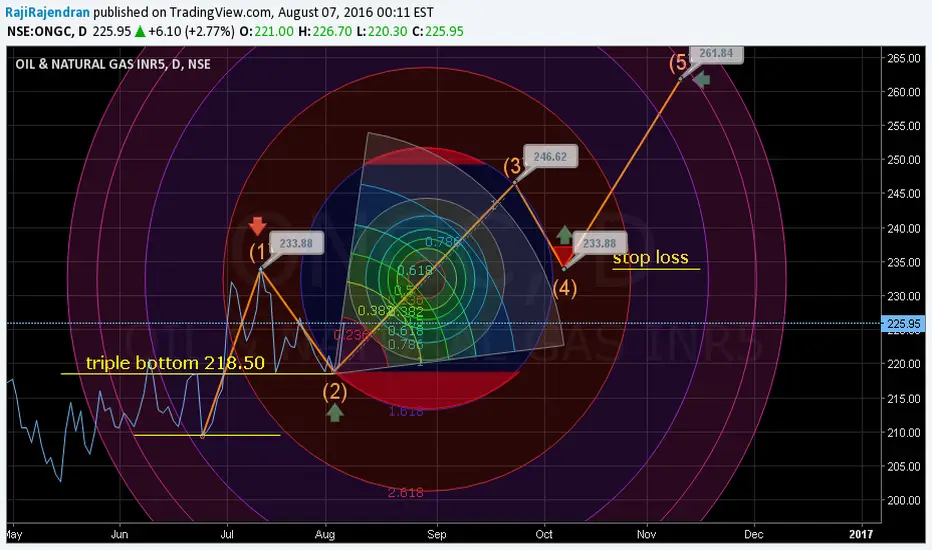Click the 2017 label on time axis
Viewport: 932px width, 550px height.
click(861, 534)
